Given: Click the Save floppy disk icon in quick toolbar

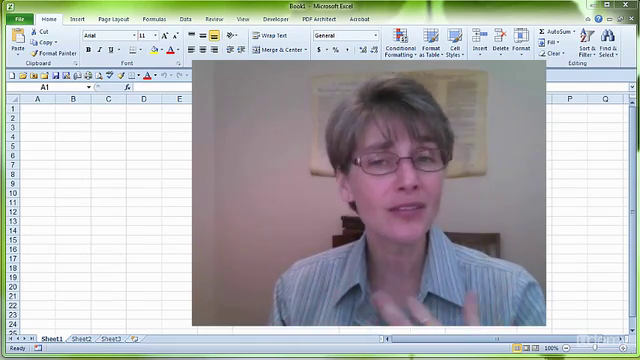Looking at the screenshot, I should 56,76.
